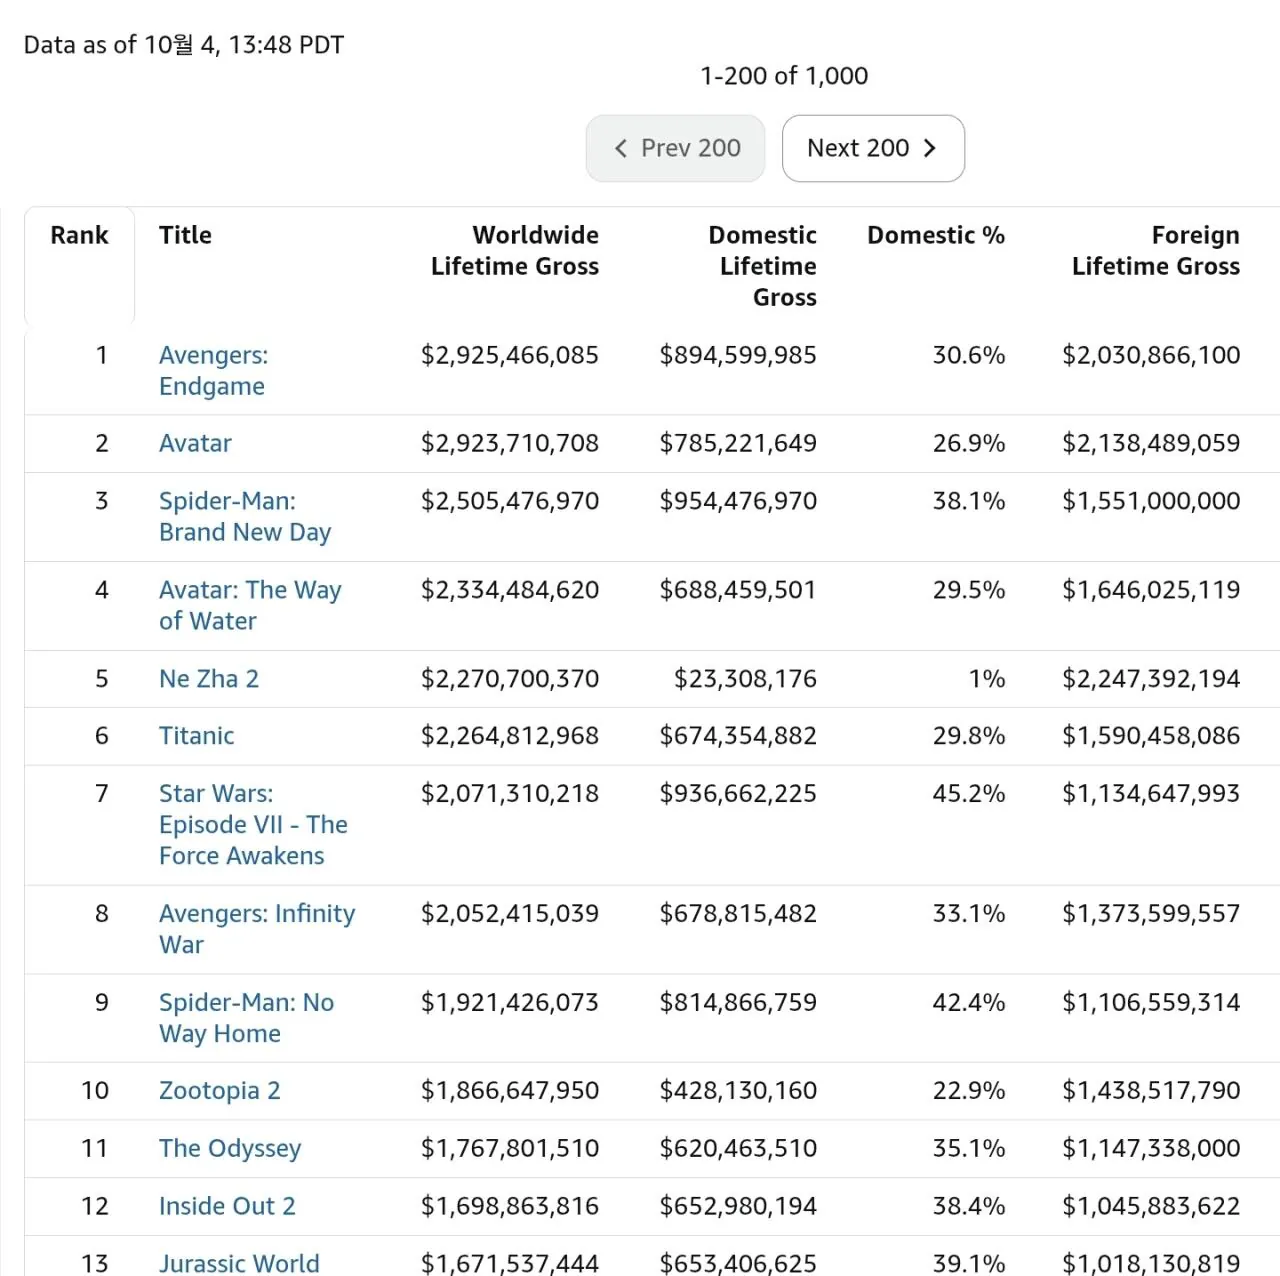1280x1276 pixels.
Task: Open the Ne Zha 2 link
Action: point(209,679)
